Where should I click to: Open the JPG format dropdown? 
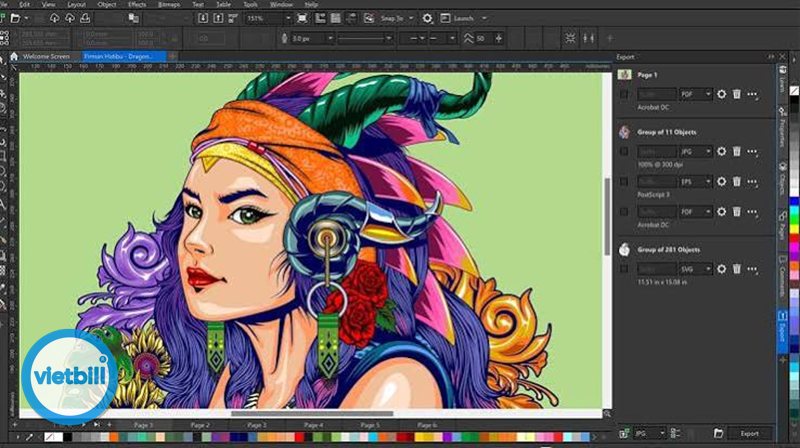(695, 152)
